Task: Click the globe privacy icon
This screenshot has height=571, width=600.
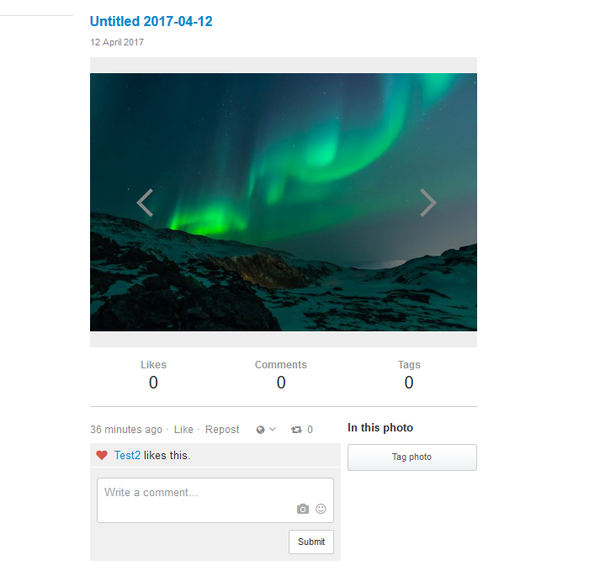Action: [x=260, y=430]
